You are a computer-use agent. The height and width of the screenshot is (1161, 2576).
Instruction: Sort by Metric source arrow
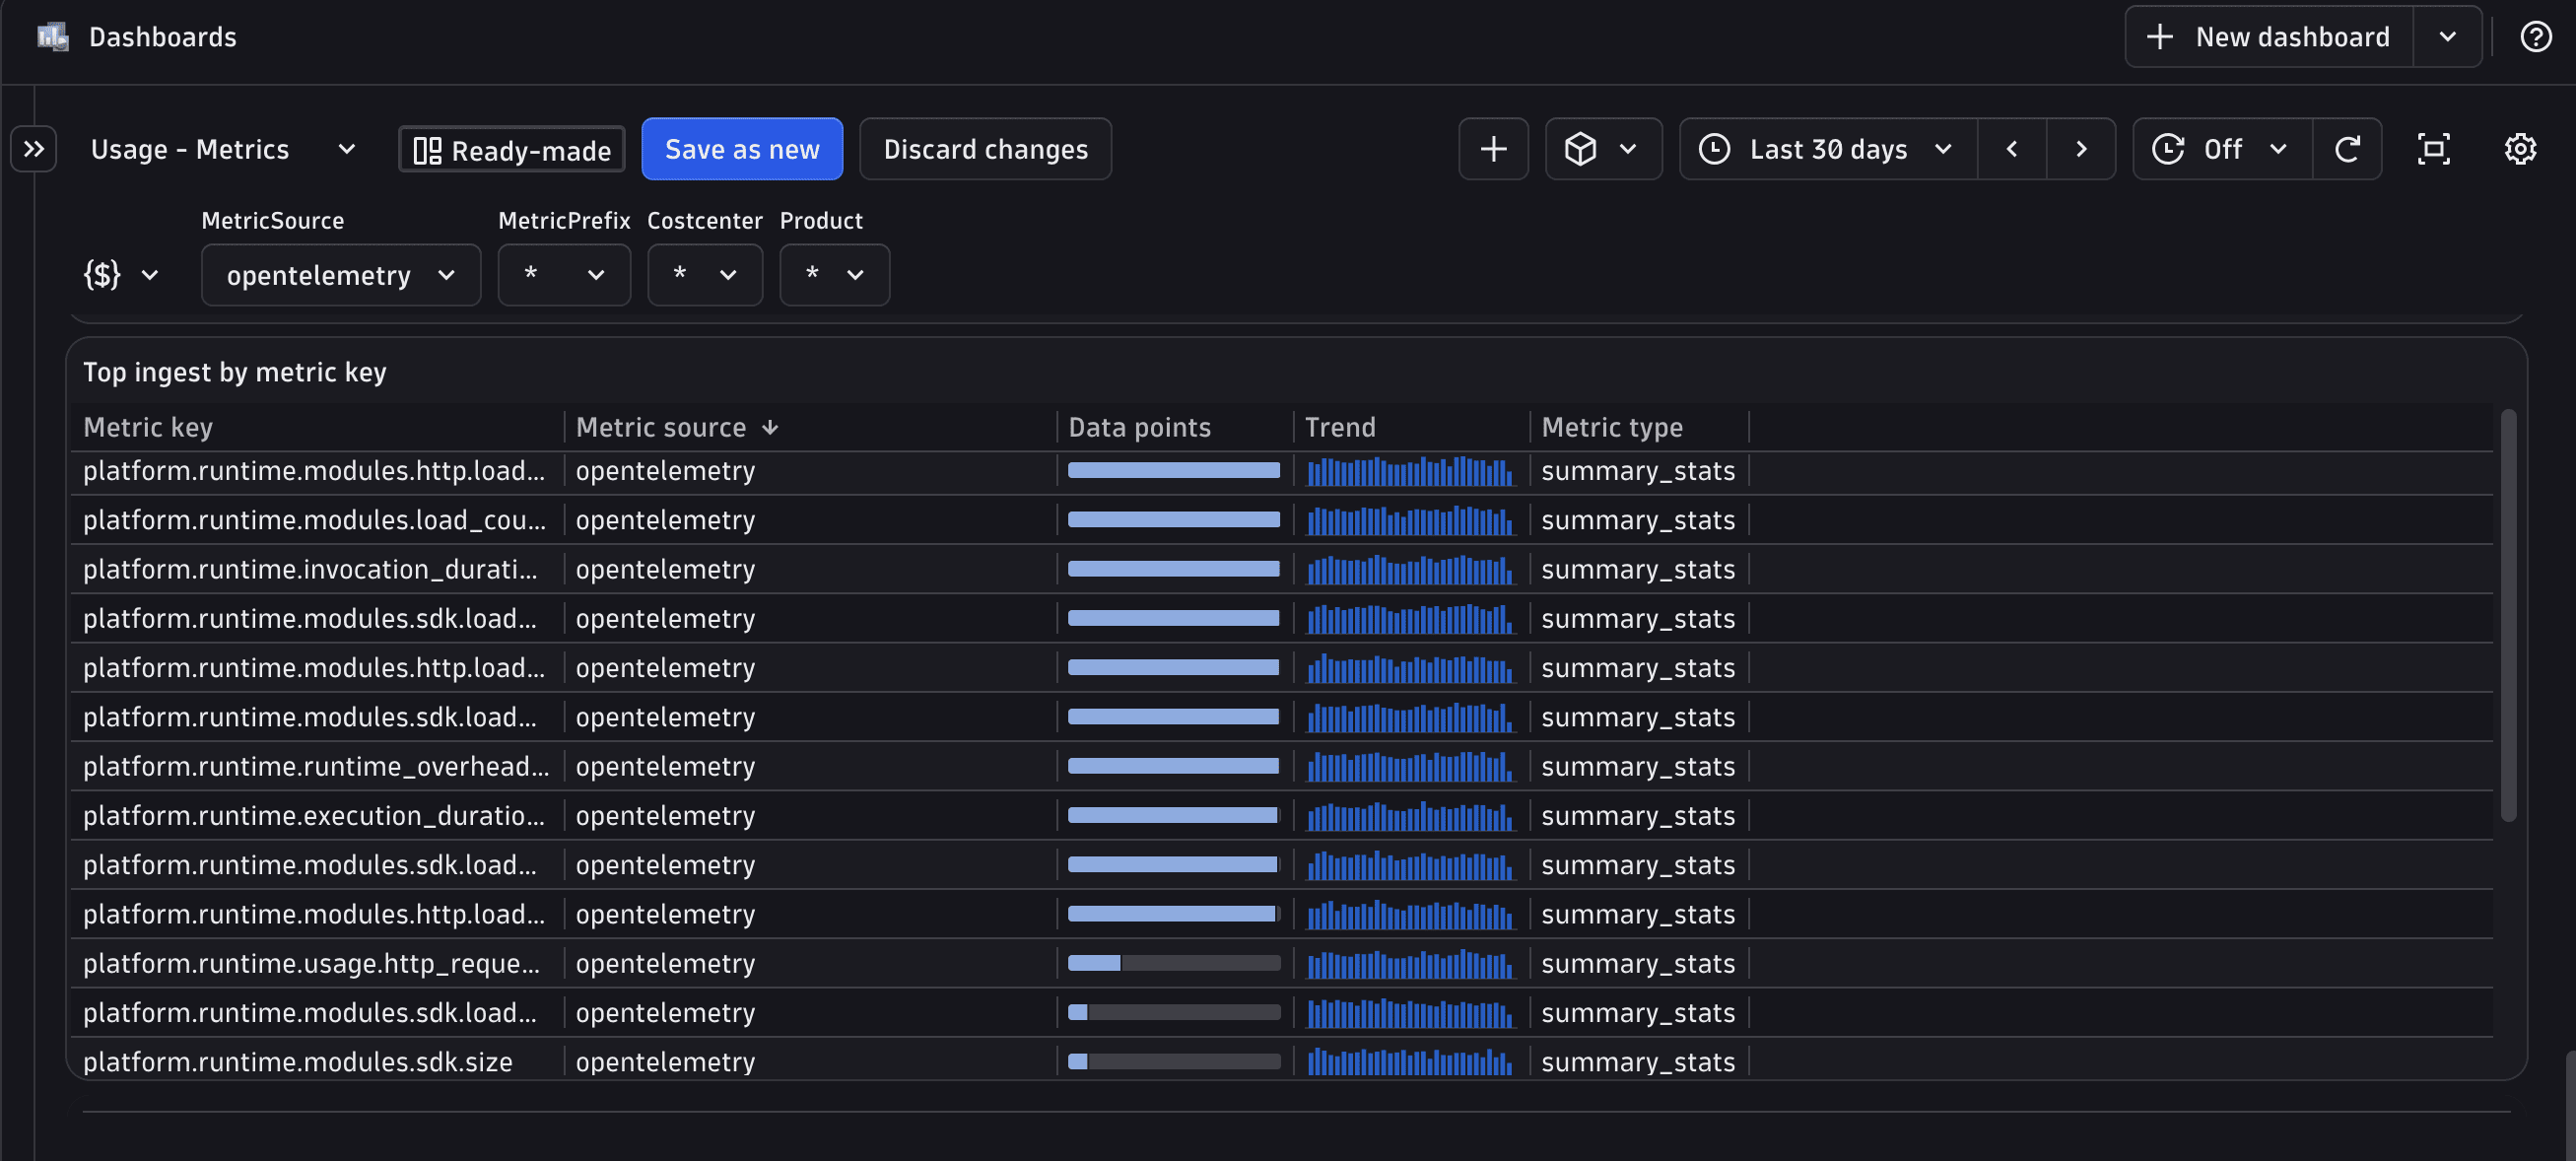(769, 427)
